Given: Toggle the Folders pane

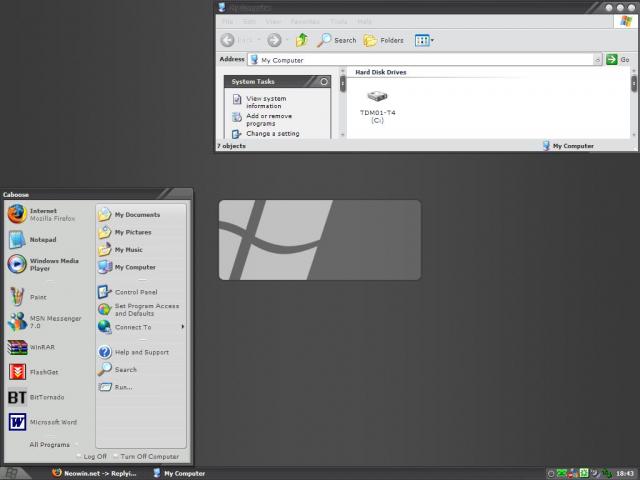Looking at the screenshot, I should tap(383, 40).
